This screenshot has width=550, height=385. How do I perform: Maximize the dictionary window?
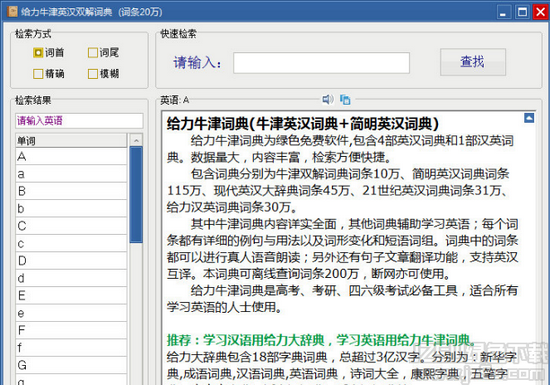[522, 12]
